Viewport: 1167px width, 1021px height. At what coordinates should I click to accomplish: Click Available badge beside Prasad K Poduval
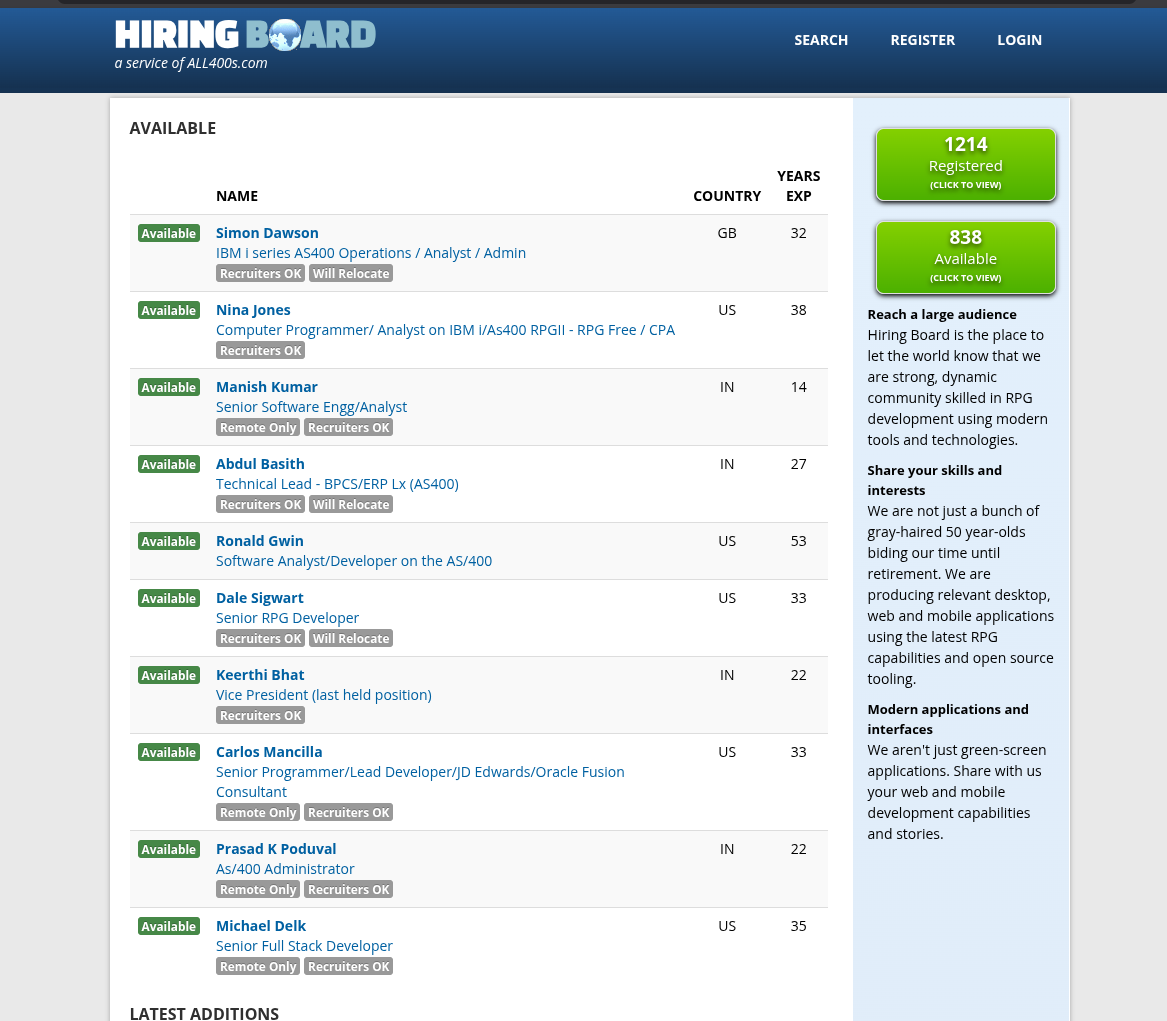[169, 850]
